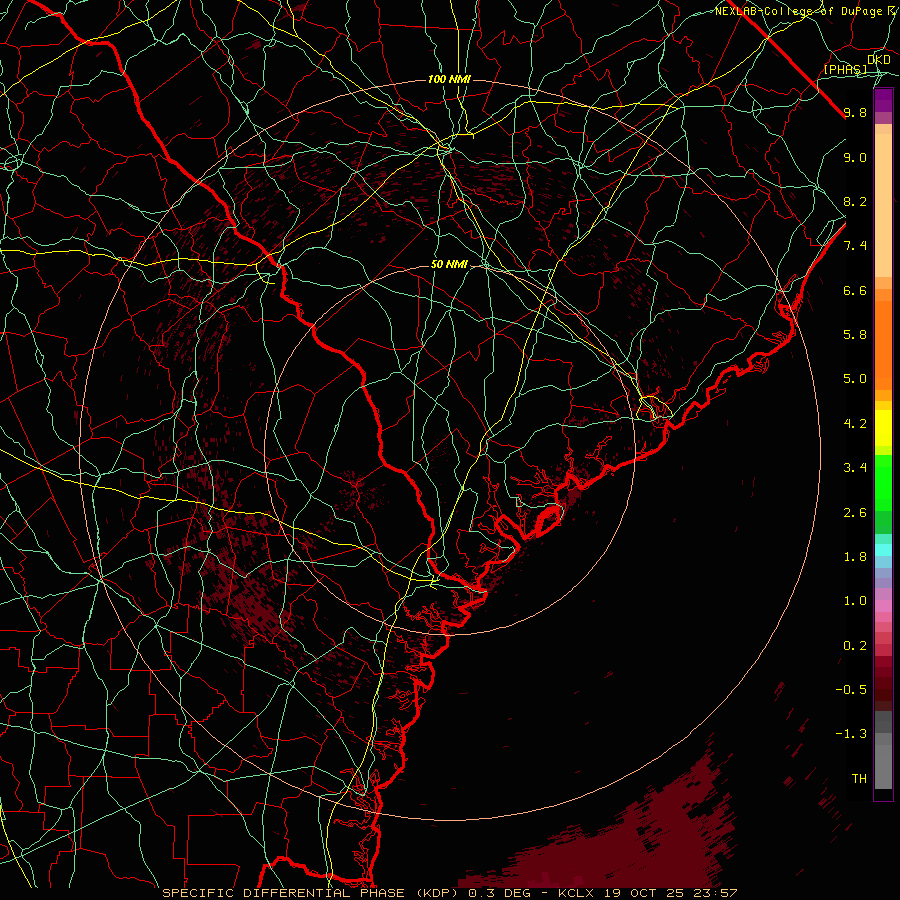The image size is (900, 900).
Task: Click the 9.8 value on color scale
Action: 855,112
